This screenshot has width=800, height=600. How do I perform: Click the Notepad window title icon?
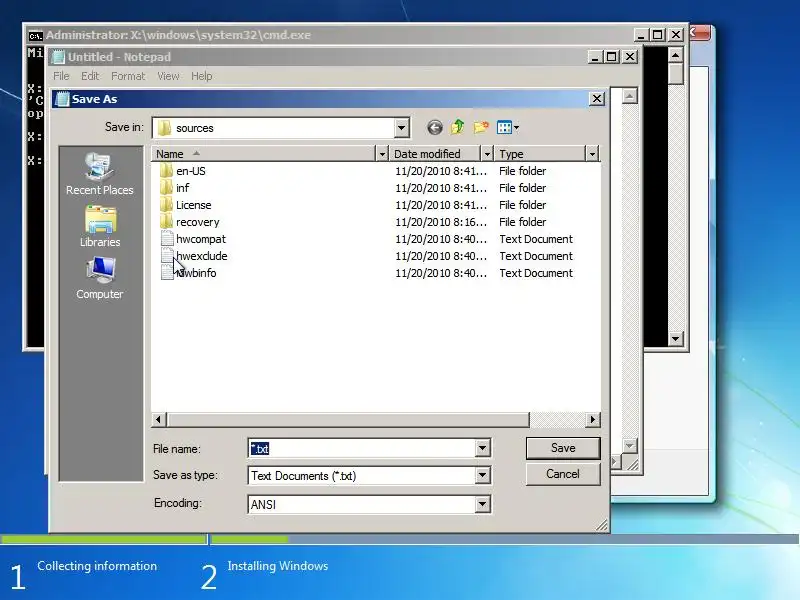(x=59, y=57)
